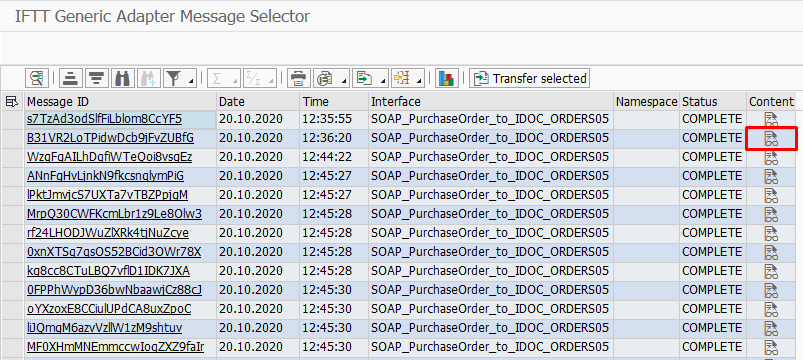View content of message ANnFgHvLjnkN9fkcsnglymPiG
This screenshot has height=360, width=803.
[x=771, y=176]
